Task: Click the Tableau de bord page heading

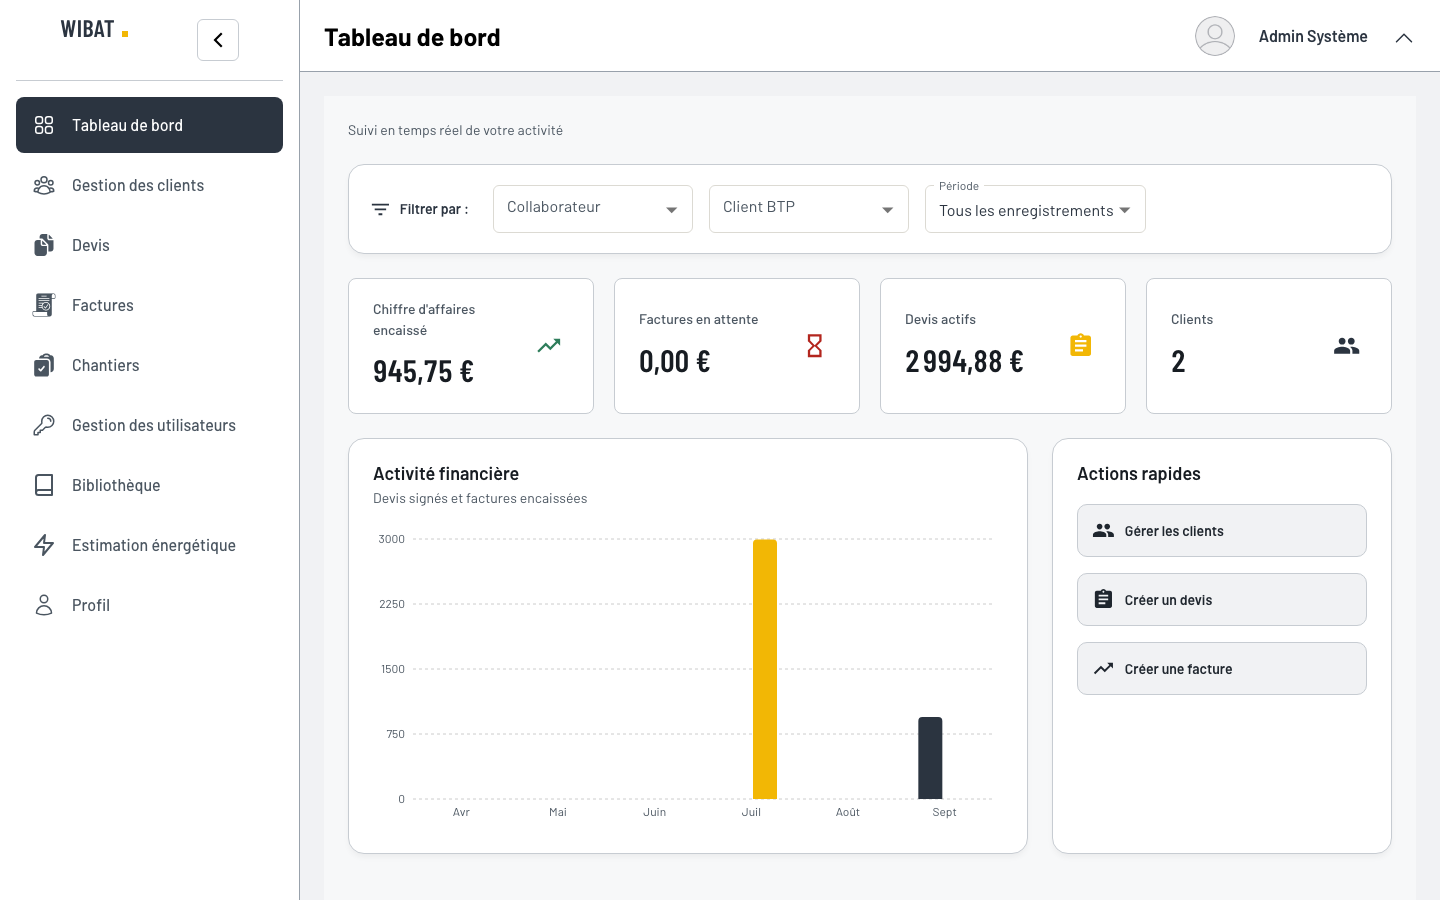Action: [x=412, y=37]
